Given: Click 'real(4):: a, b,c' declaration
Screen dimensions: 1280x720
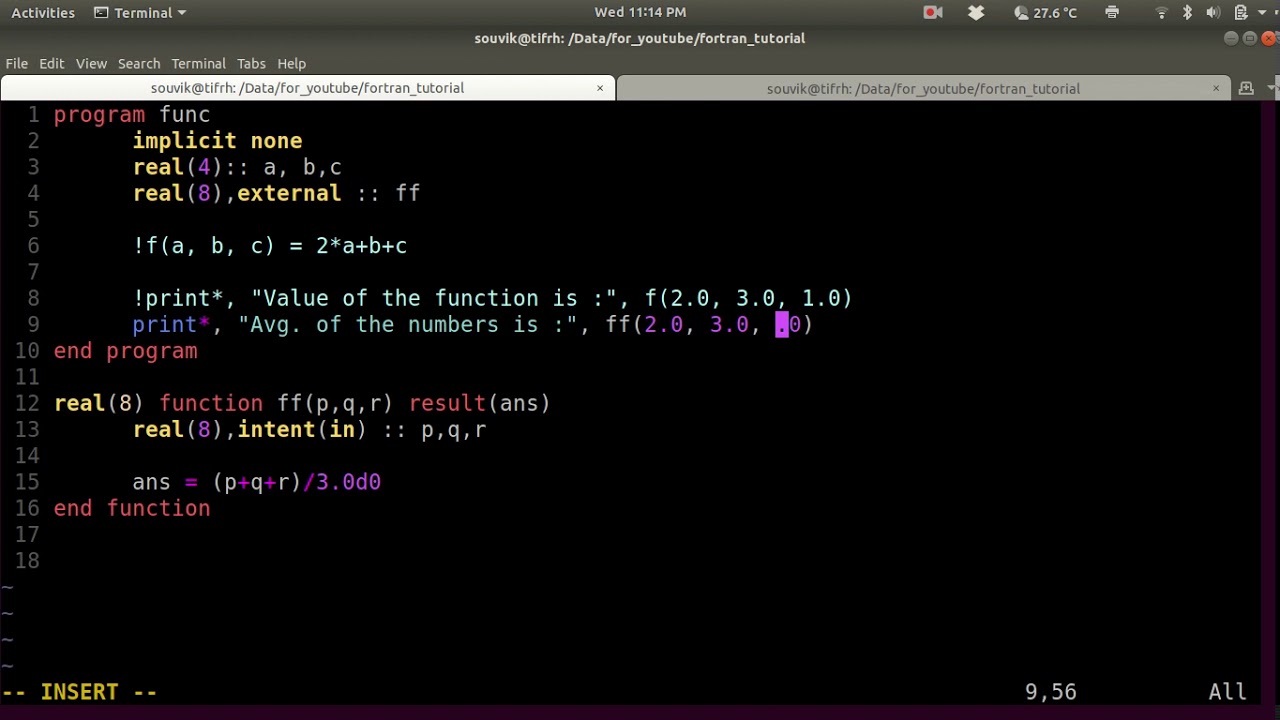Looking at the screenshot, I should pos(237,167).
